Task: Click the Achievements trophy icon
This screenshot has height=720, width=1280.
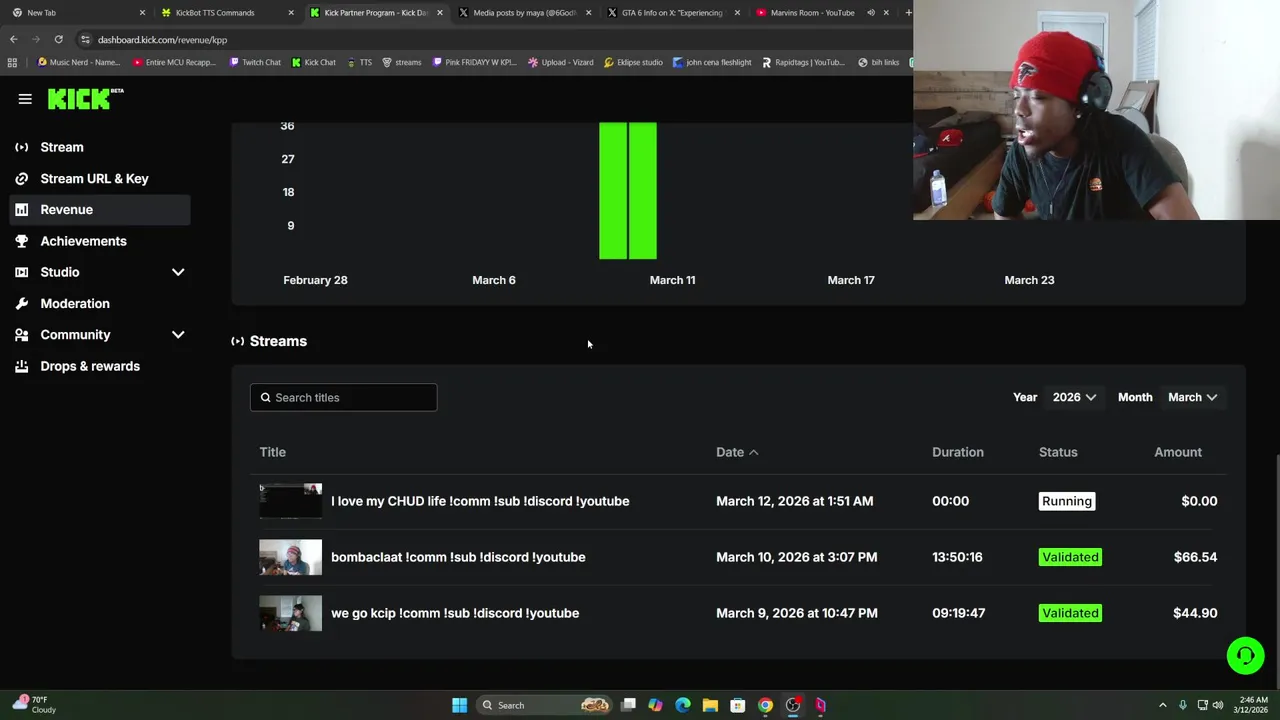Action: [x=22, y=241]
